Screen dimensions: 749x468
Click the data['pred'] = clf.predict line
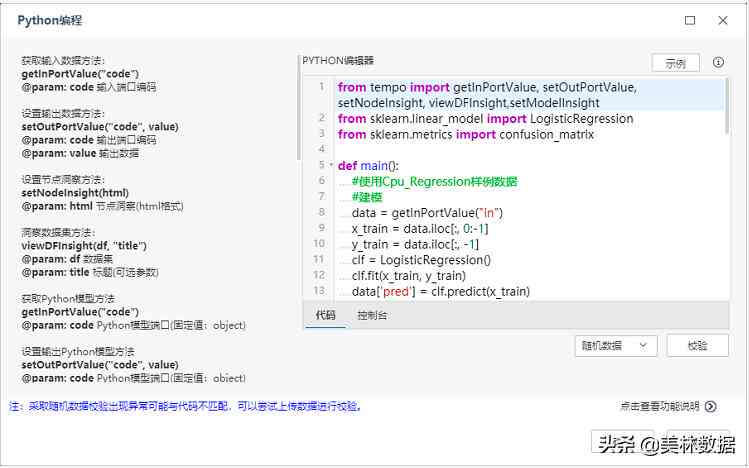click(440, 291)
